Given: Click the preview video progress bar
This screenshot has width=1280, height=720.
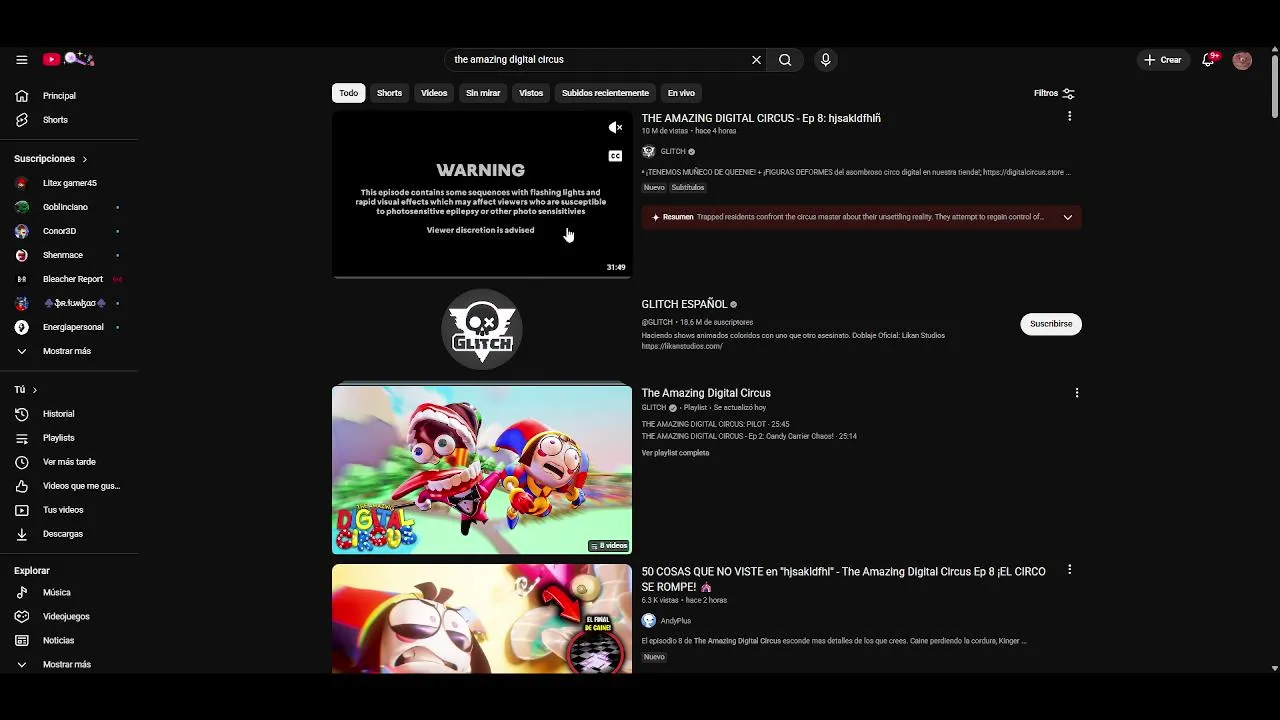Looking at the screenshot, I should tap(482, 277).
